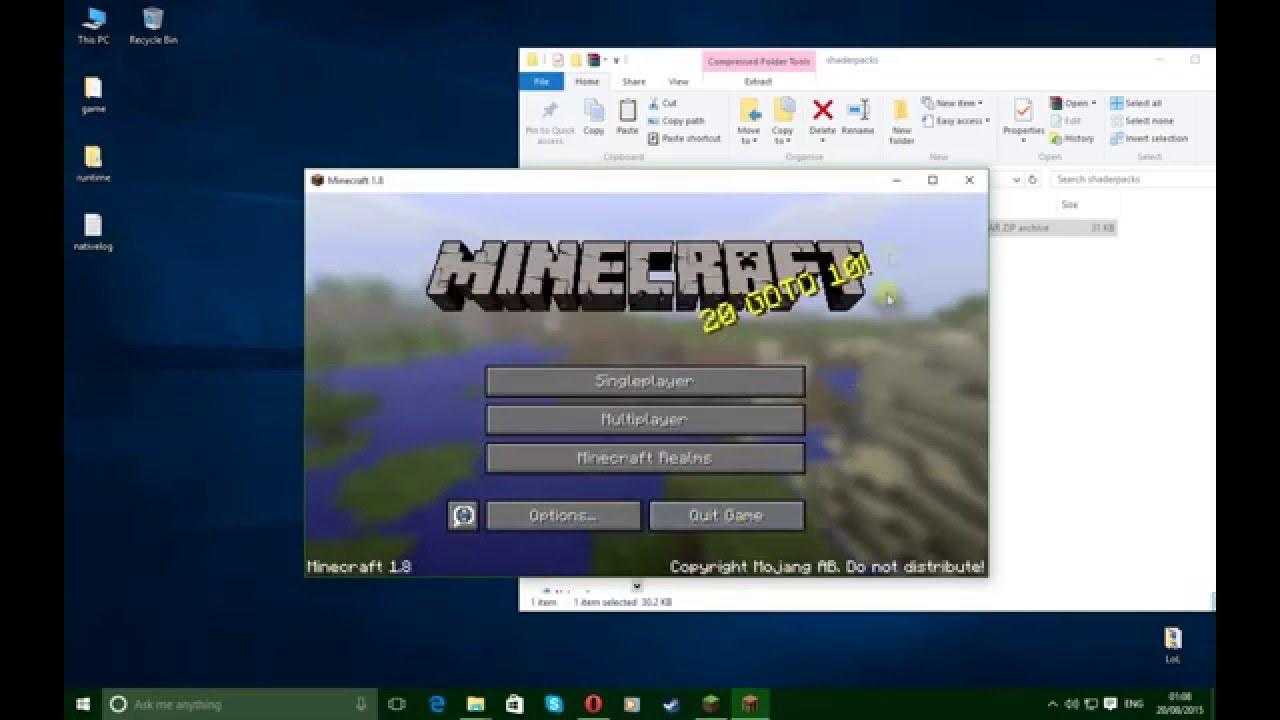The image size is (1280, 720).
Task: Click the Minecraft grass block taskbar icon
Action: tap(710, 704)
